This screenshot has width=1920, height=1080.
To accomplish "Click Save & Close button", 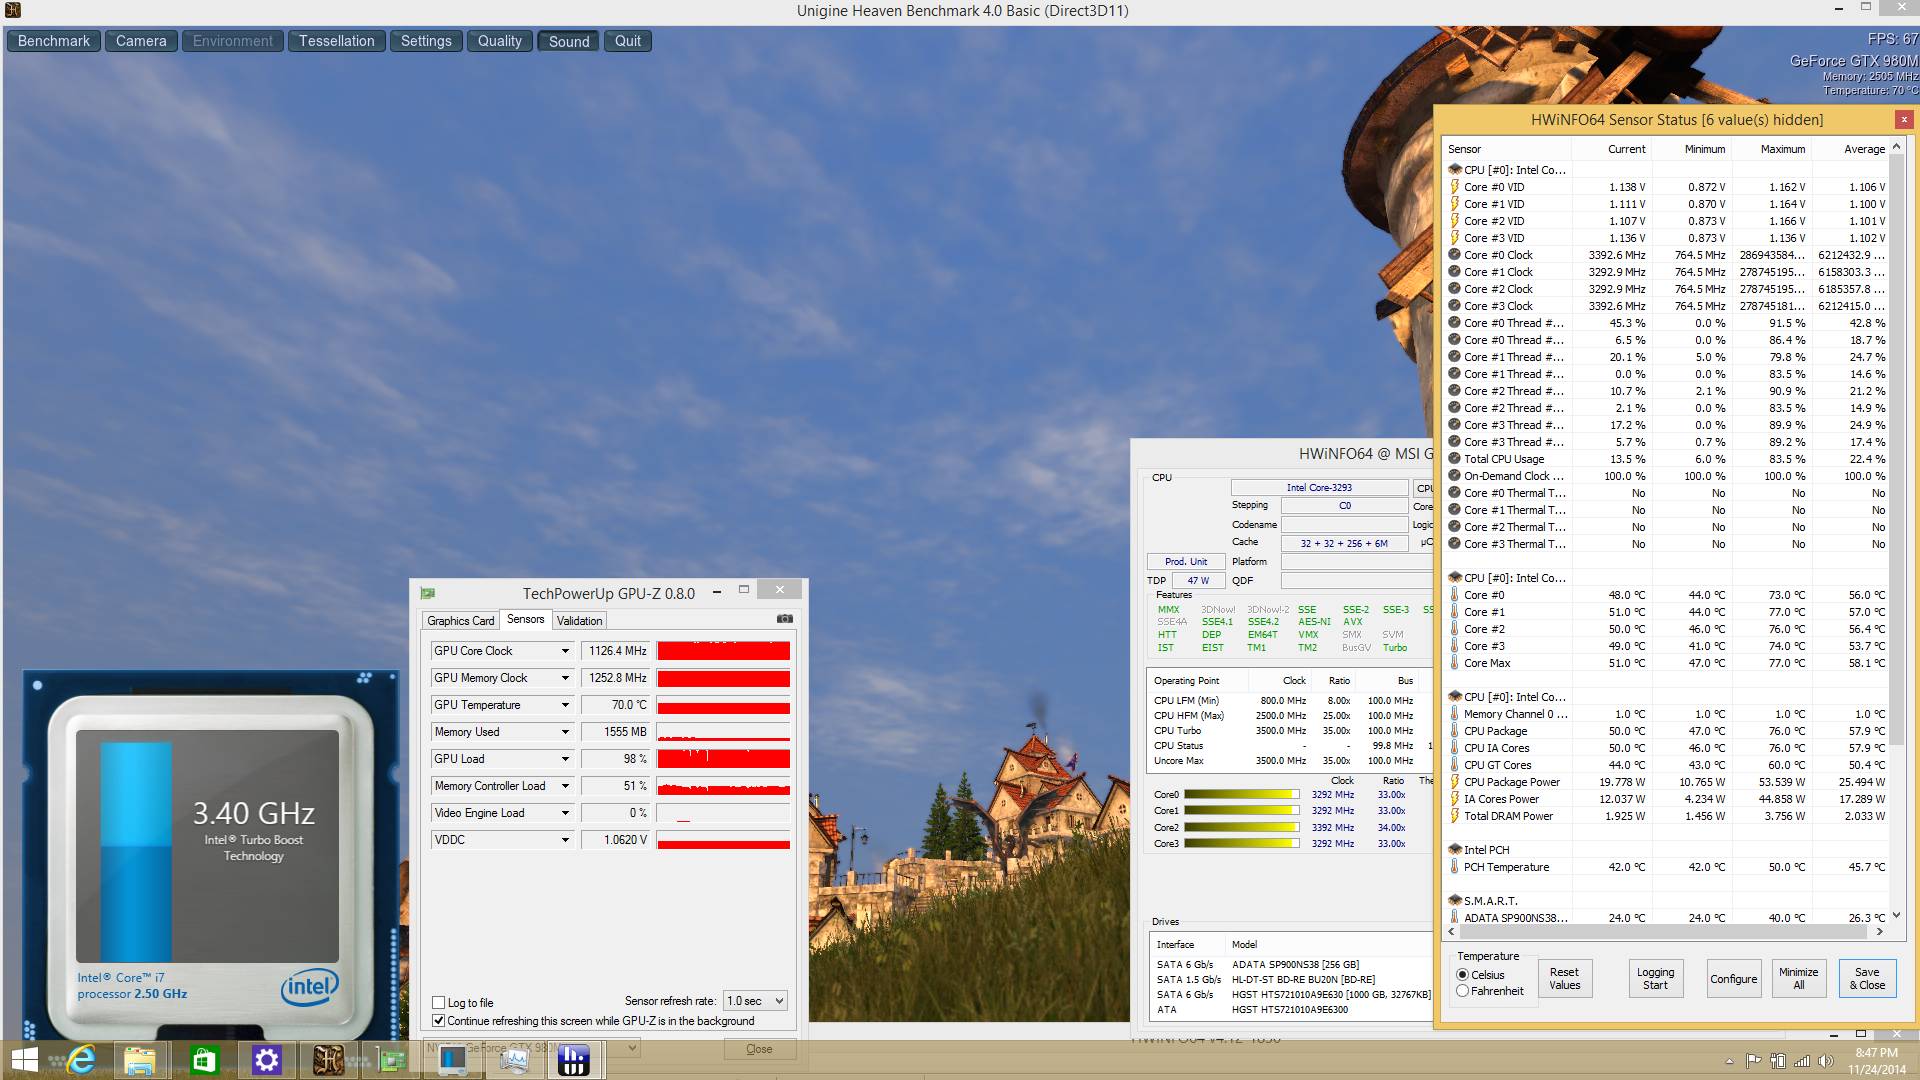I will coord(1867,979).
